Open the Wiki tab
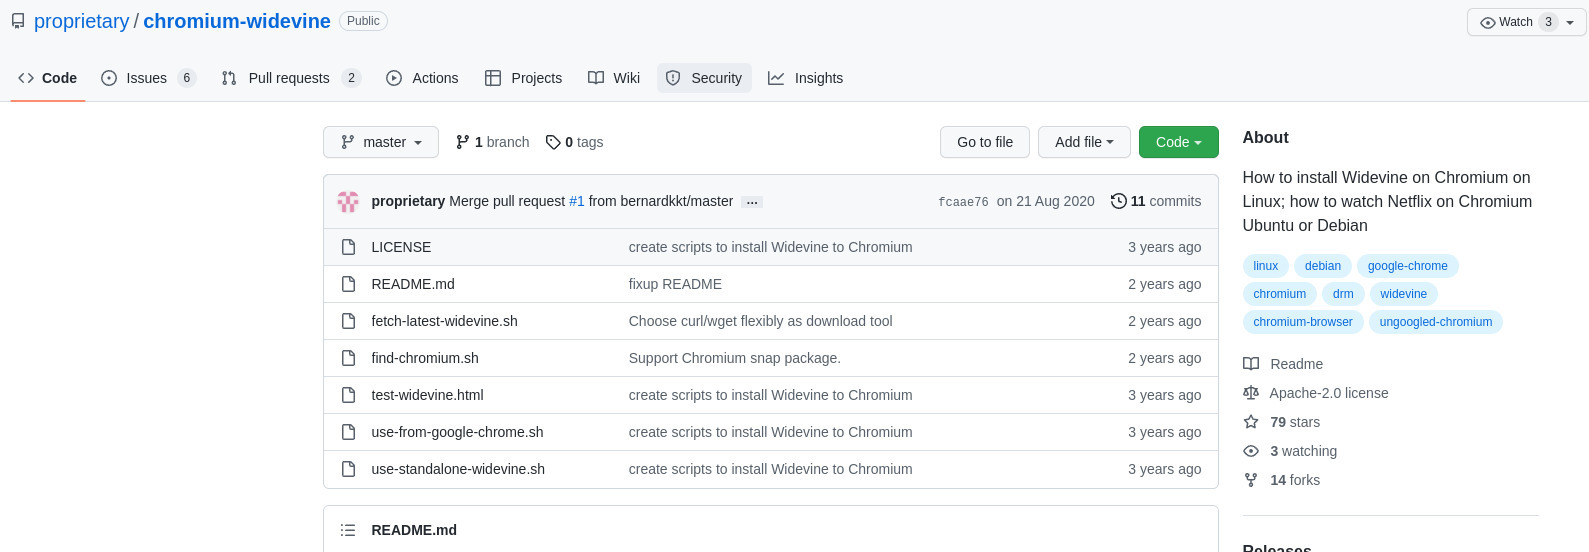The image size is (1589, 552). [x=614, y=78]
